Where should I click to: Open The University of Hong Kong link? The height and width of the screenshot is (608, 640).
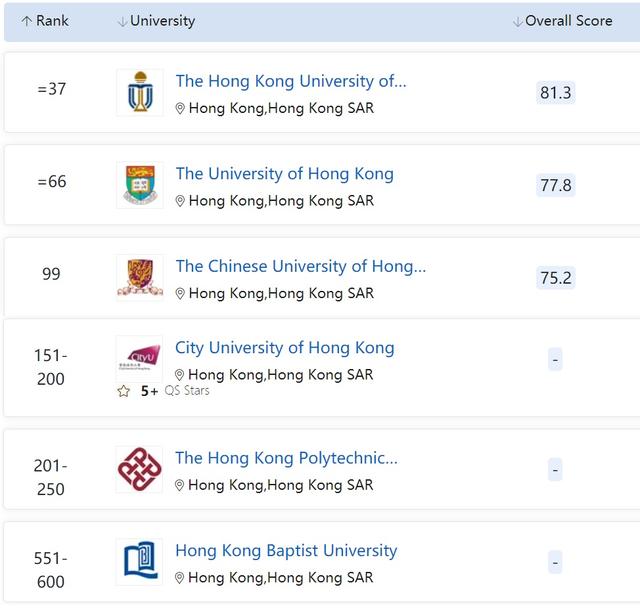(284, 173)
